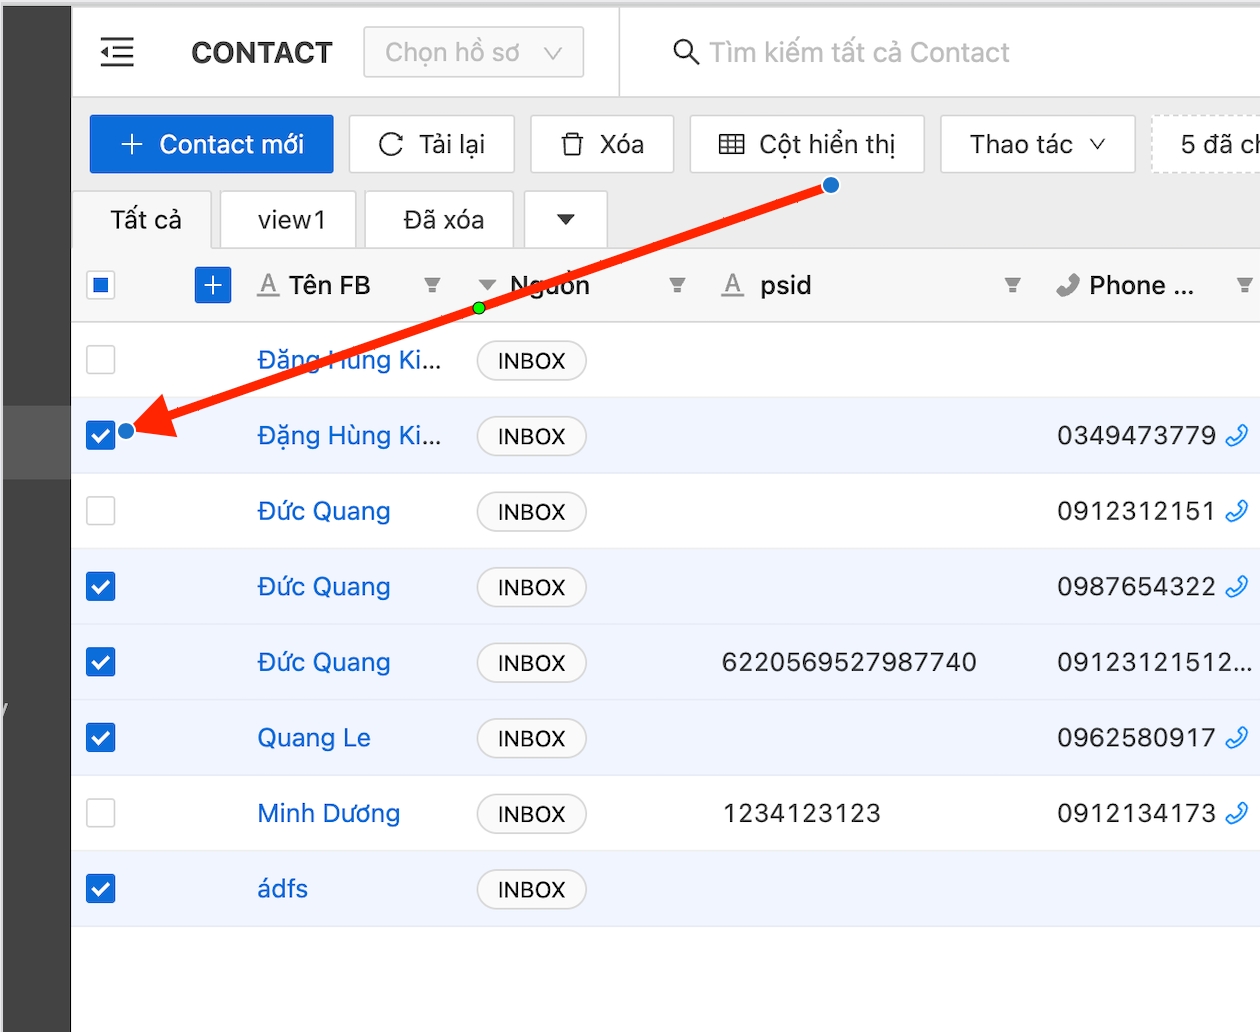Open the Chọn hồ sơ dropdown
Screen dimensions: 1260x1032
click(x=473, y=52)
